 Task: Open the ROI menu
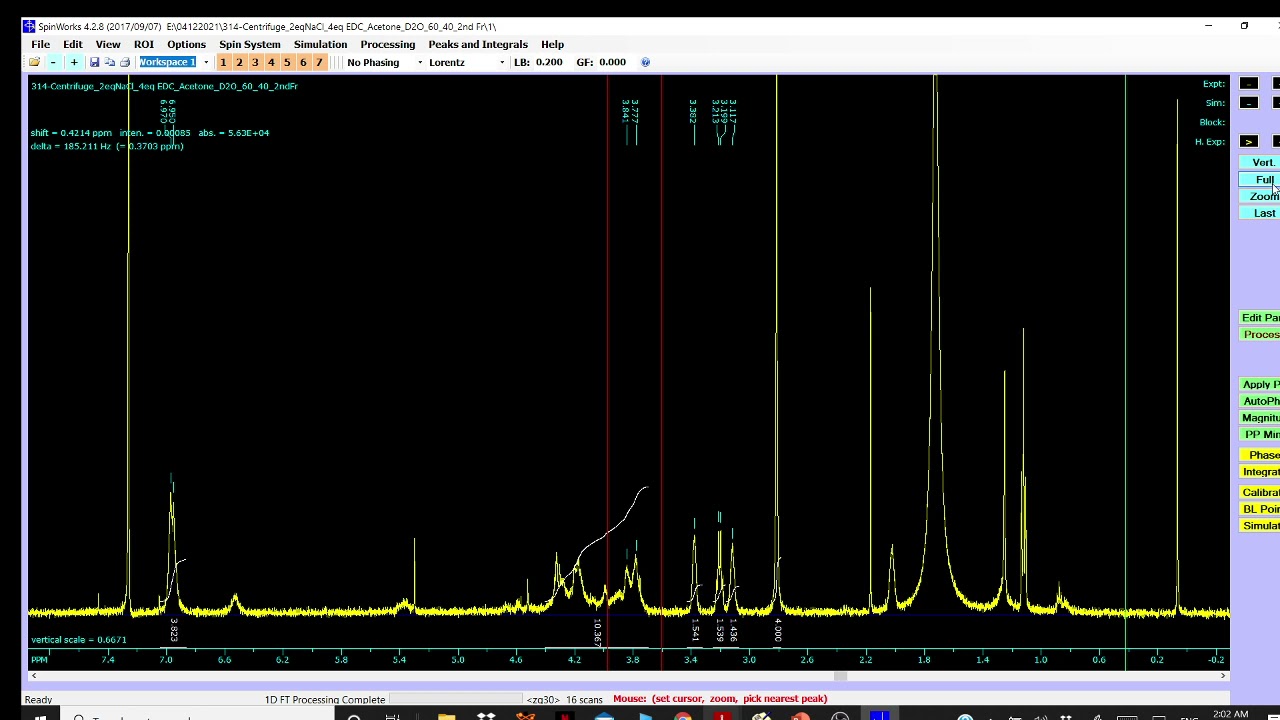(144, 44)
